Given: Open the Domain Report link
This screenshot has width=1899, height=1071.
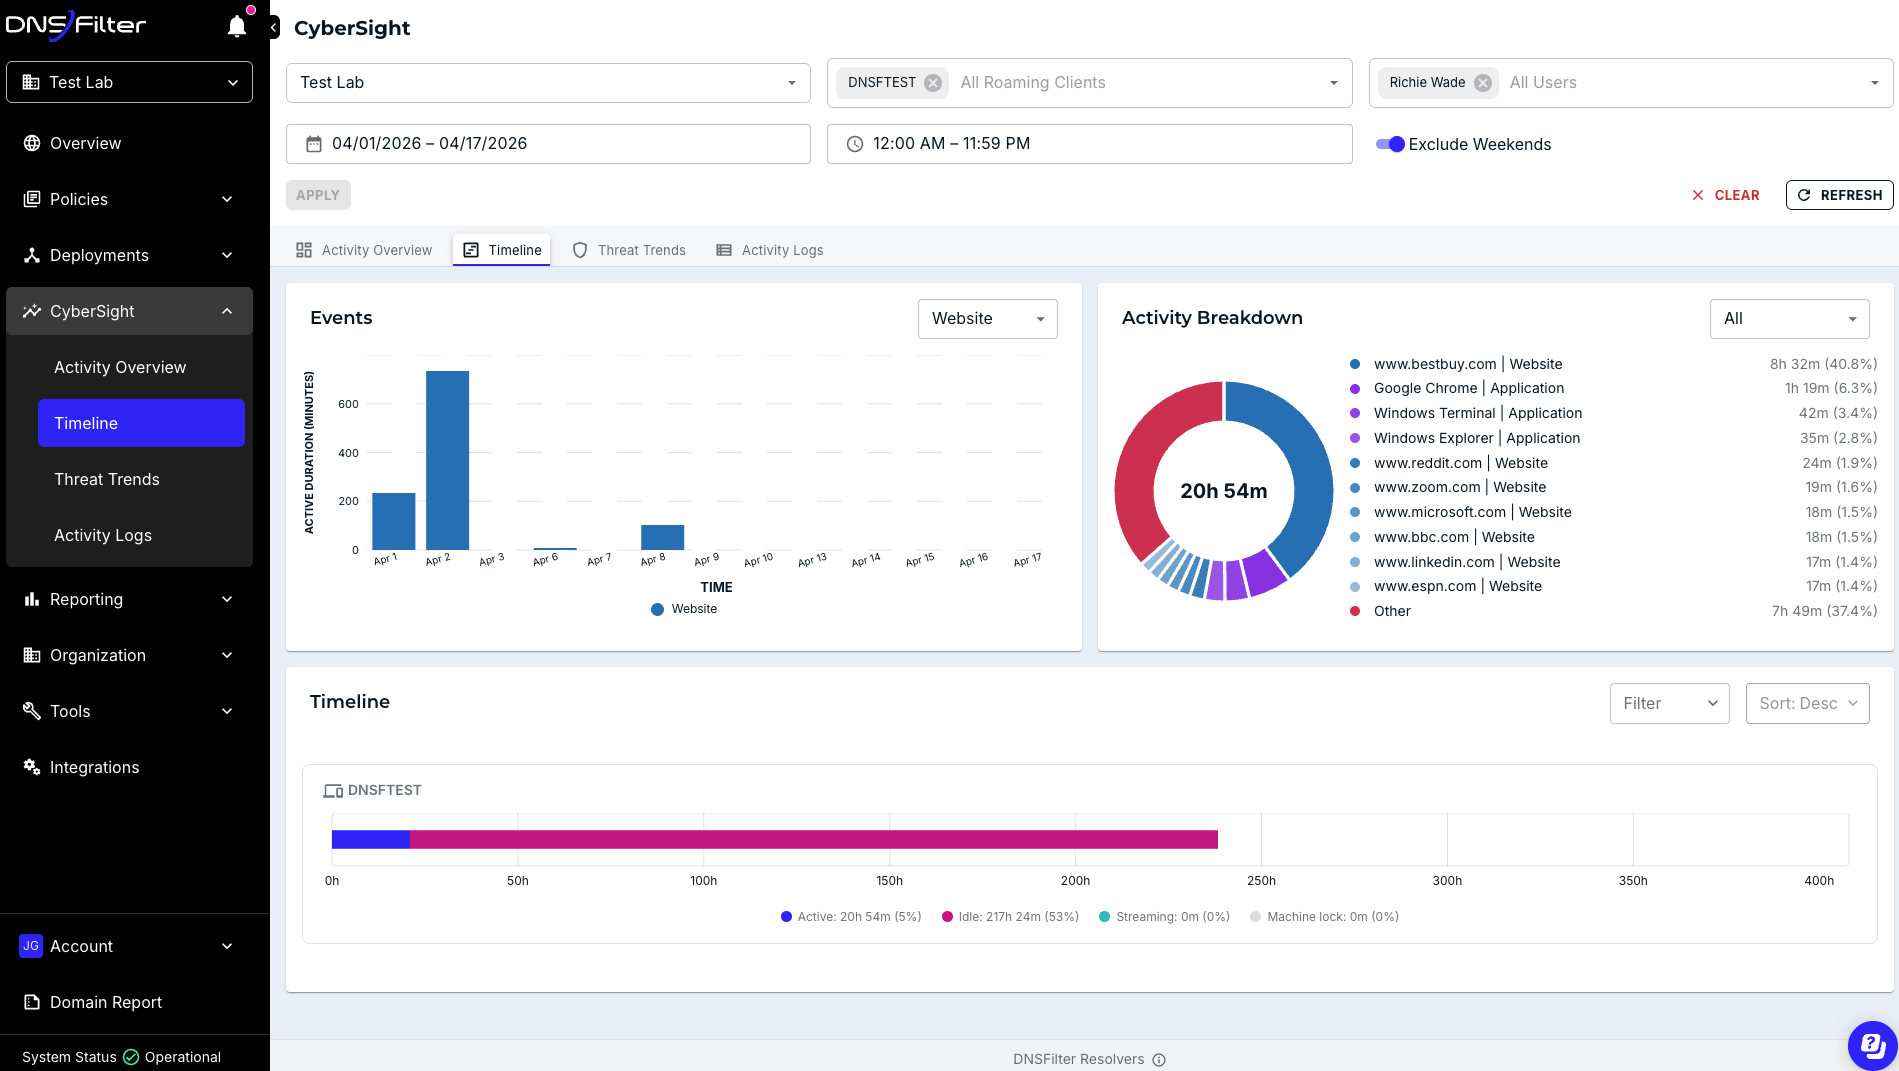Looking at the screenshot, I should [x=129, y=1002].
